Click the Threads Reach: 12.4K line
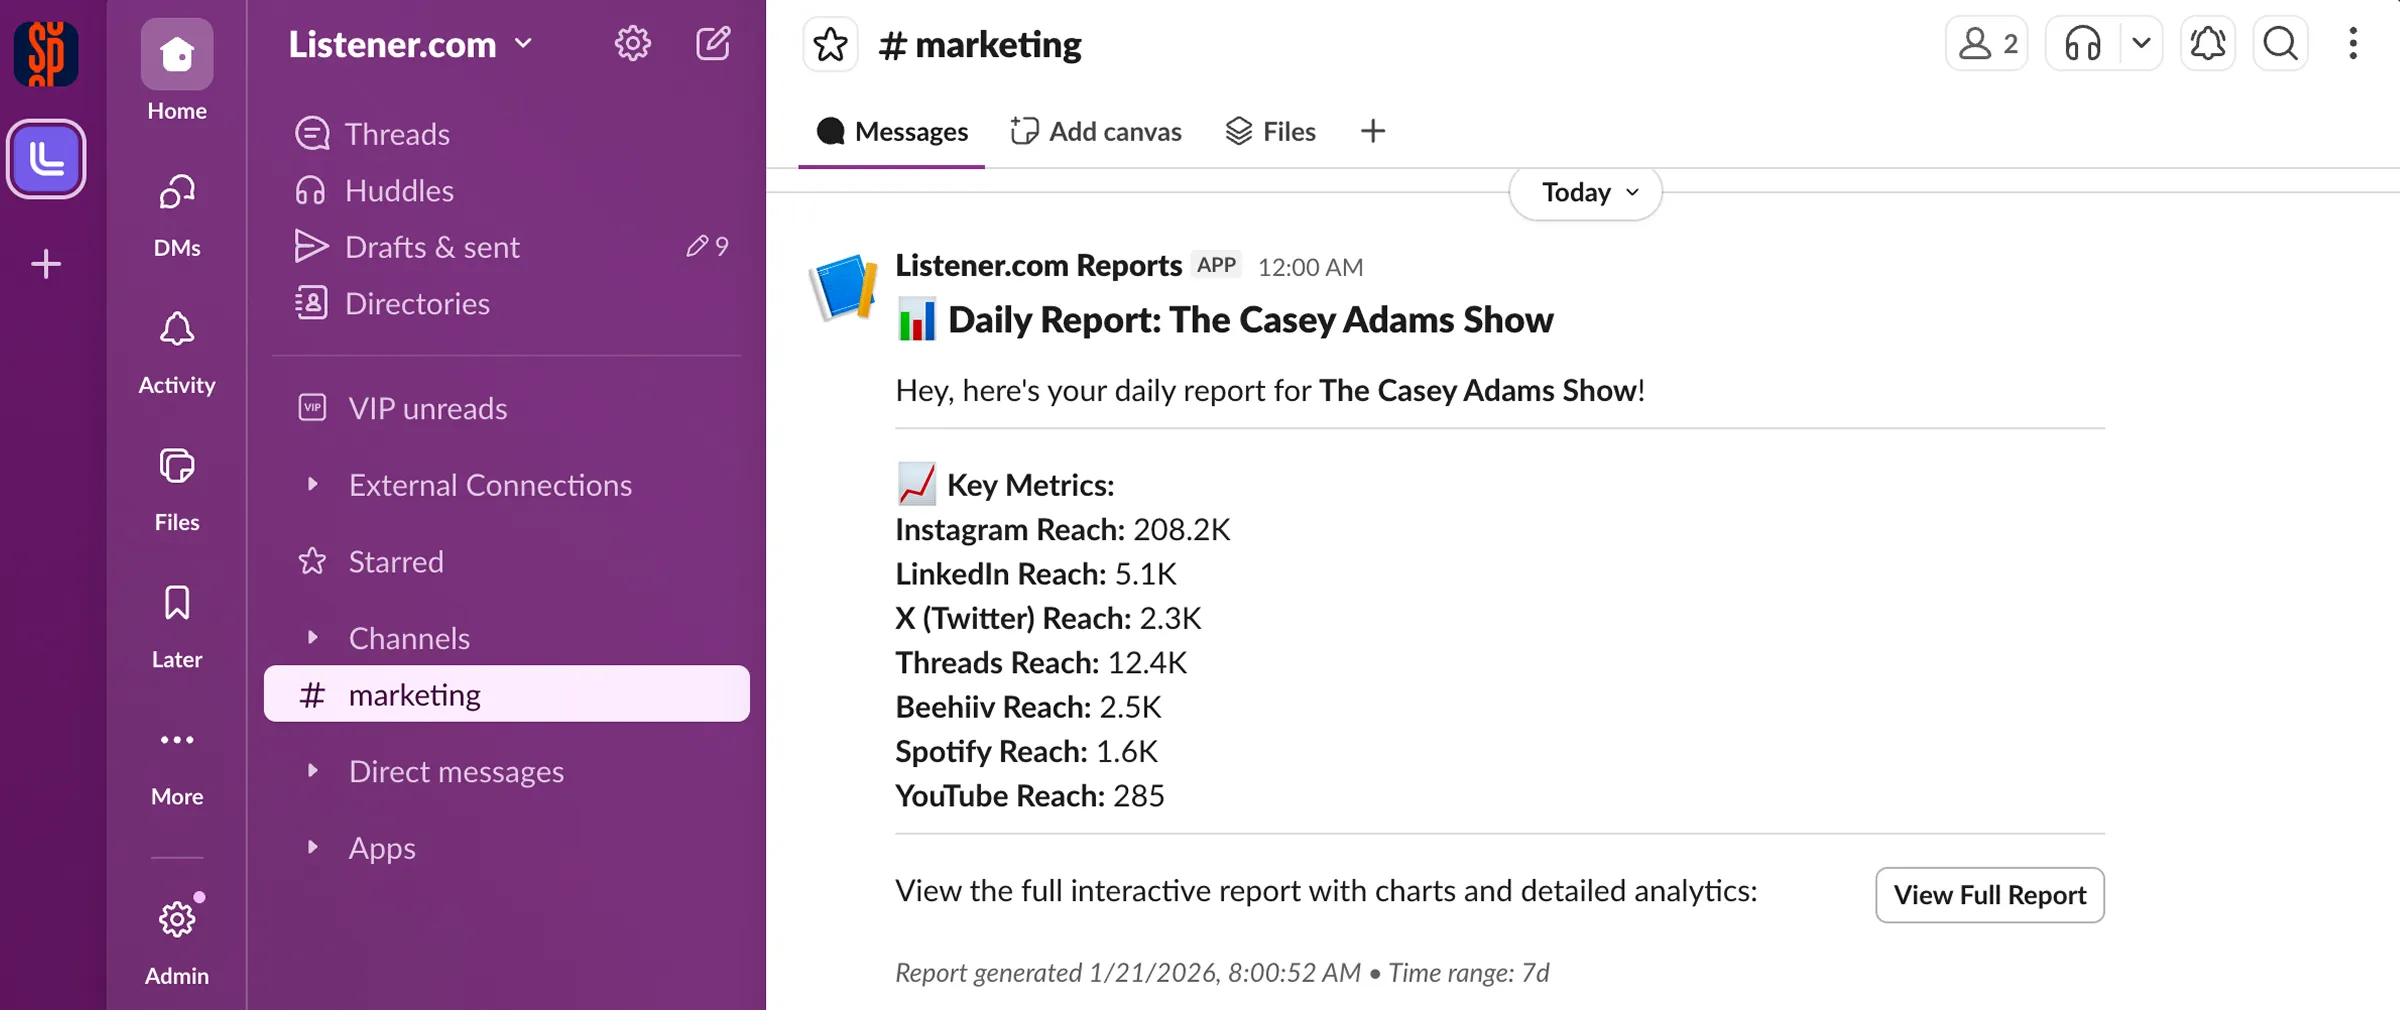The image size is (2400, 1010). (x=1041, y=662)
